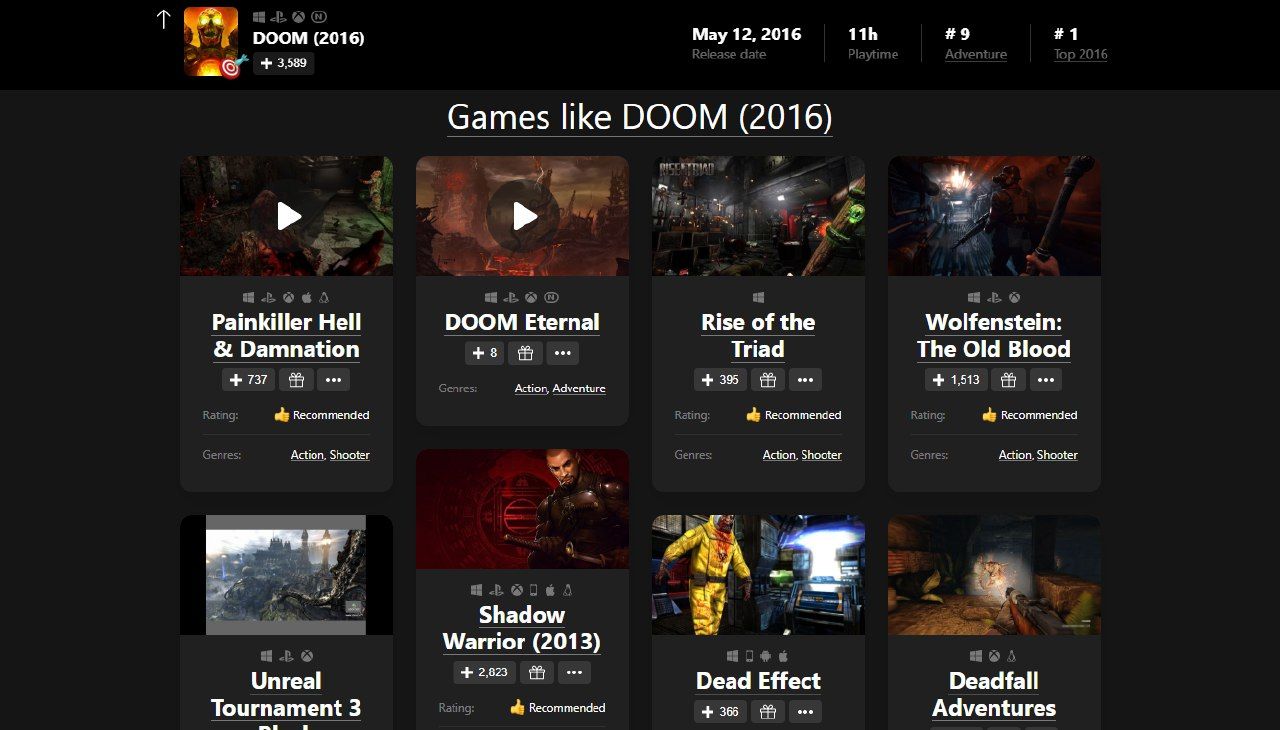Open the more options menu for Painkiller

tap(334, 380)
